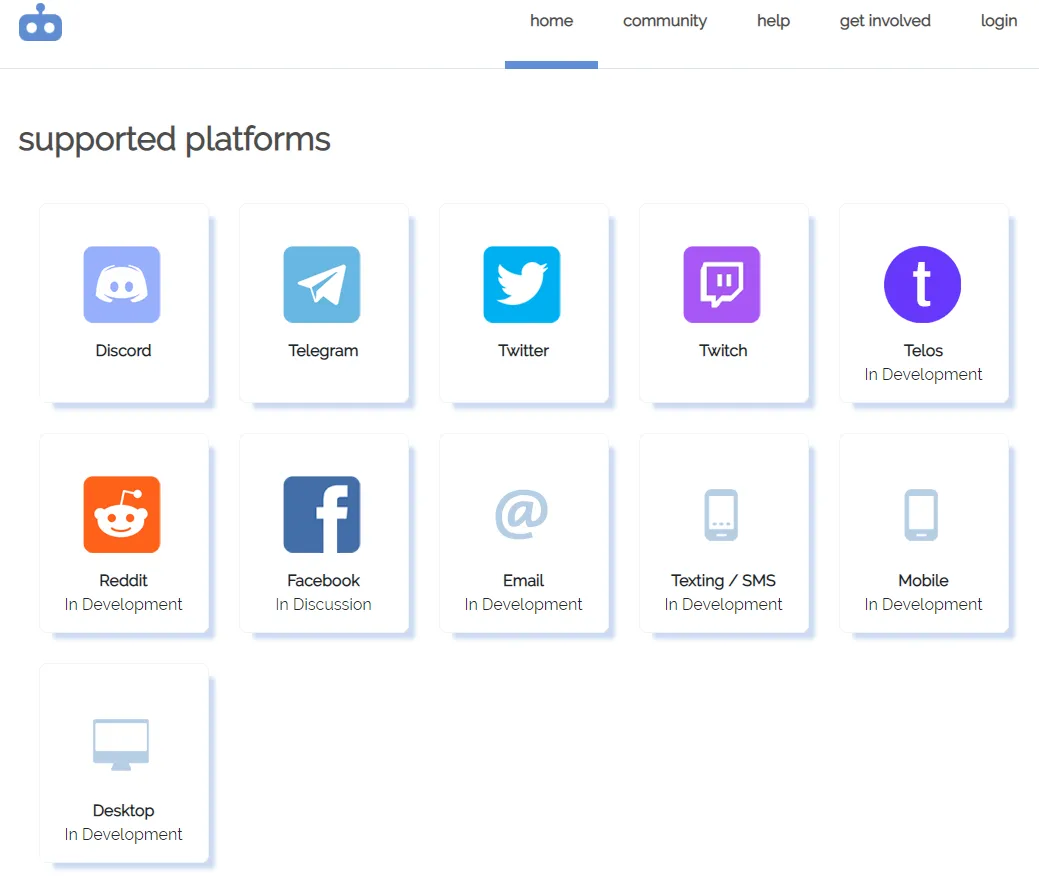1039x883 pixels.
Task: Go to the community page
Action: point(665,21)
